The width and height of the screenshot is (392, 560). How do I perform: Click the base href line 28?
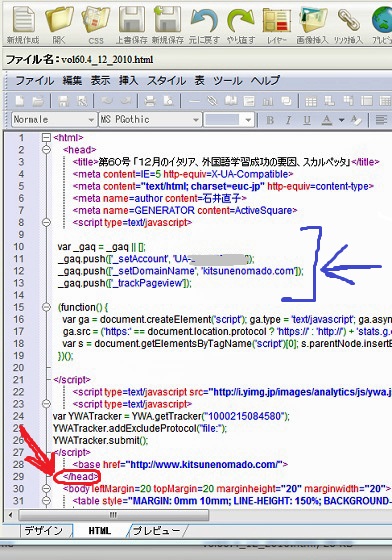(180, 464)
